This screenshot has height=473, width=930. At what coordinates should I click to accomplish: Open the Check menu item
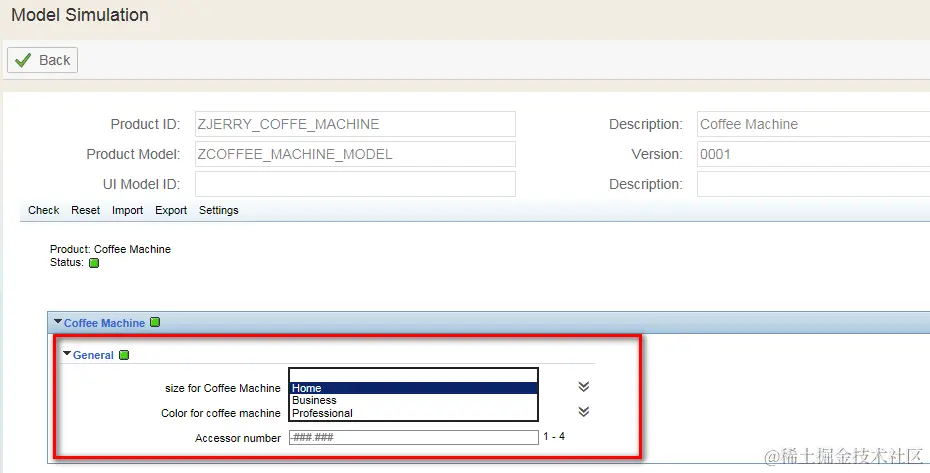pos(43,210)
